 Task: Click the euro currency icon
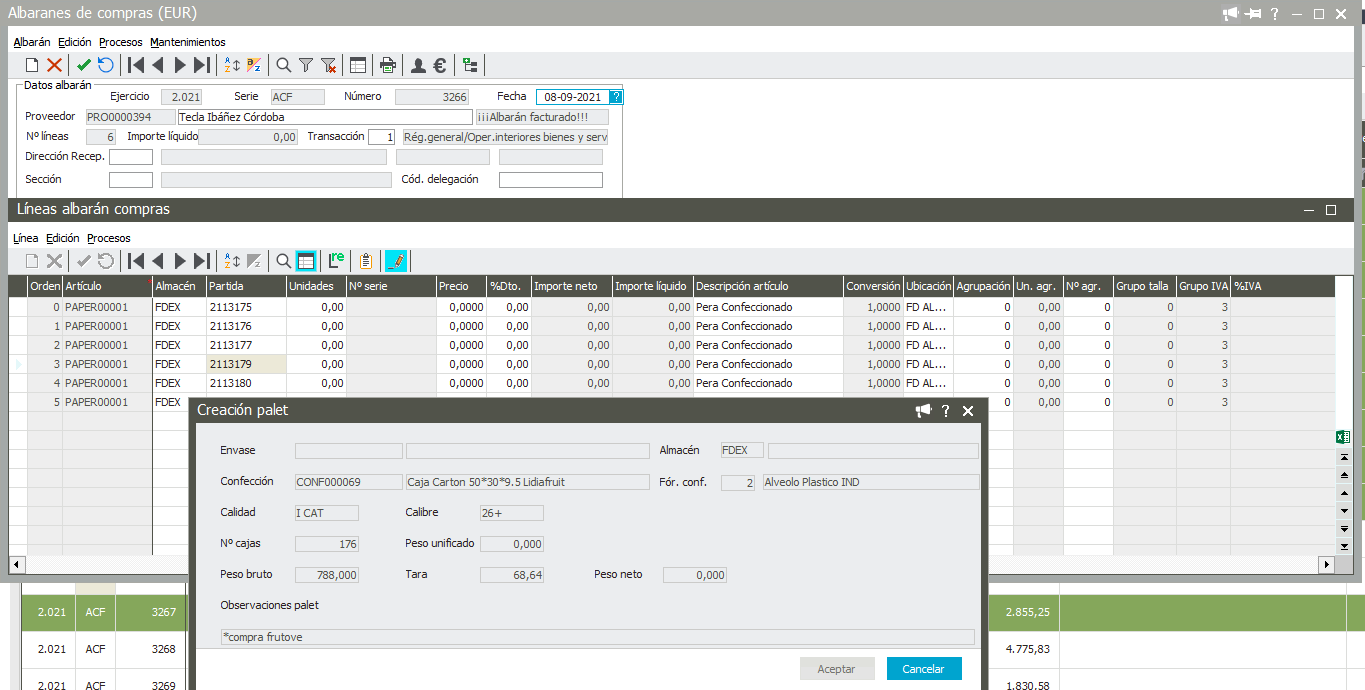[x=440, y=65]
